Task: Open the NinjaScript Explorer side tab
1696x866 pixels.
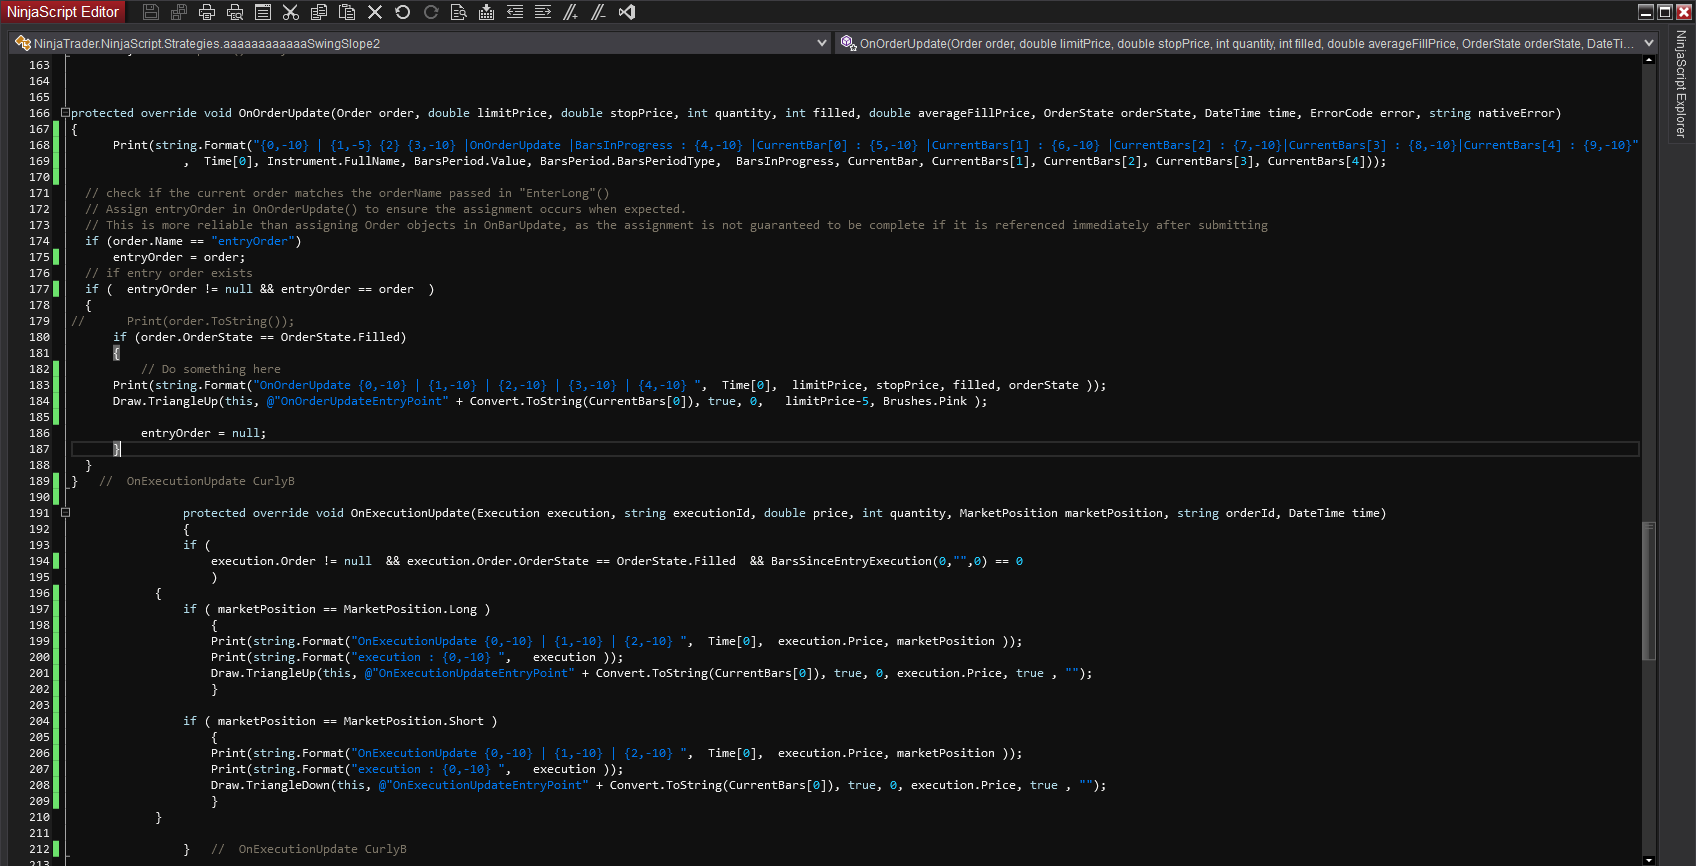Action: click(1681, 84)
